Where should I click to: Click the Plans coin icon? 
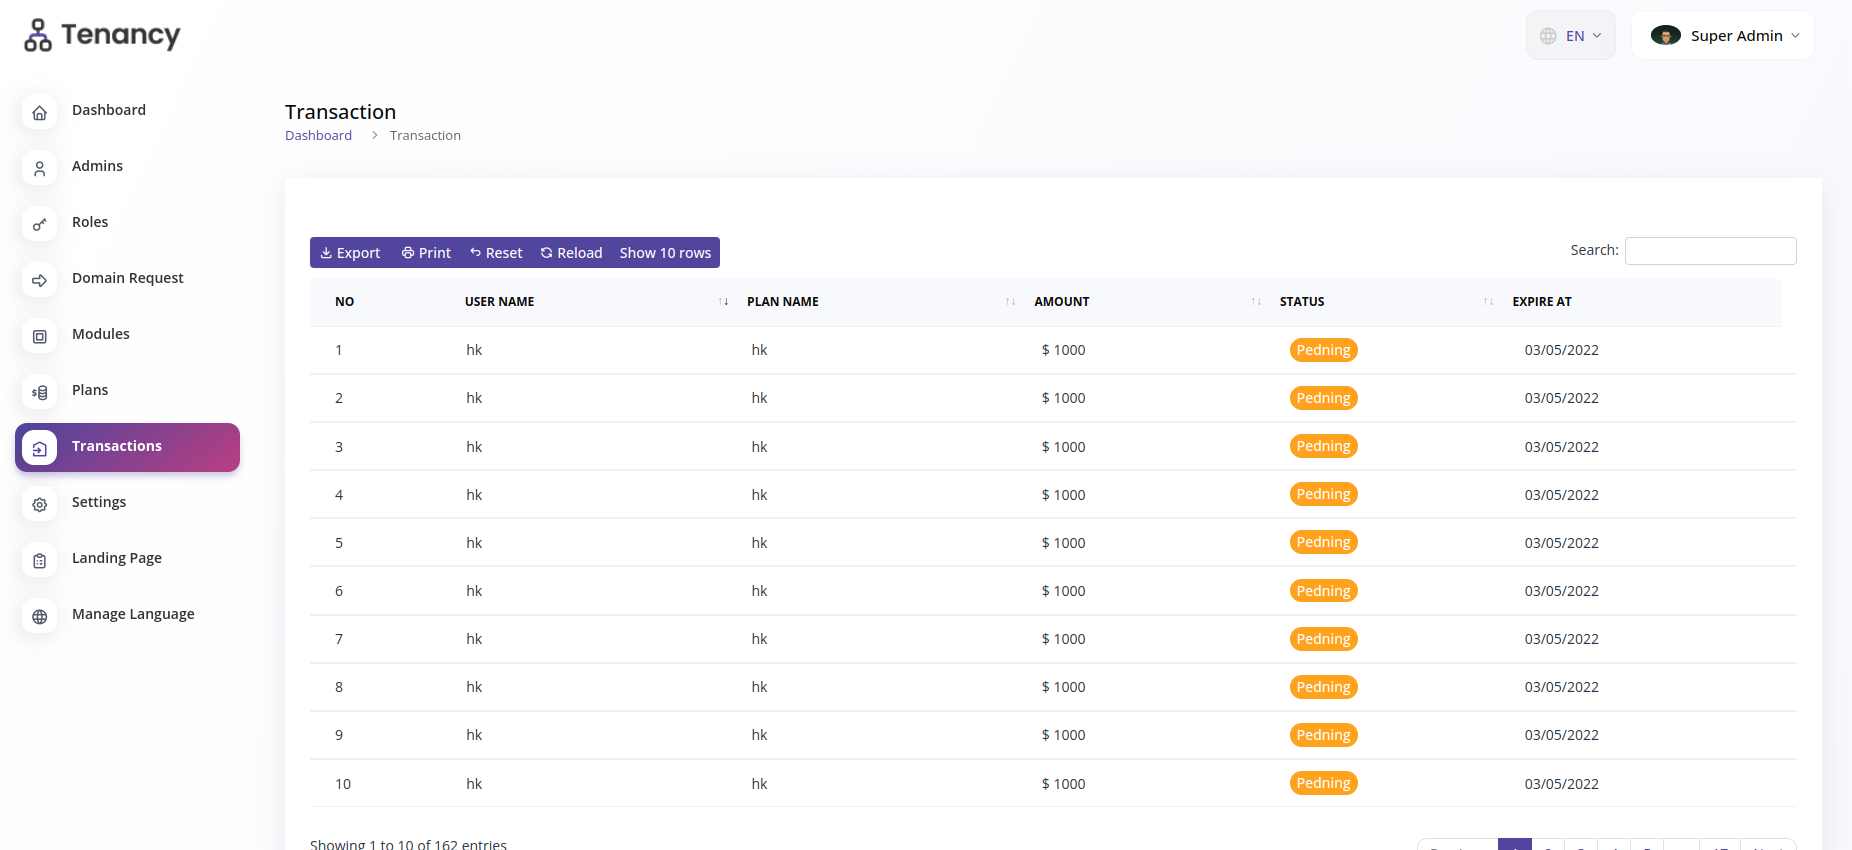tap(40, 393)
